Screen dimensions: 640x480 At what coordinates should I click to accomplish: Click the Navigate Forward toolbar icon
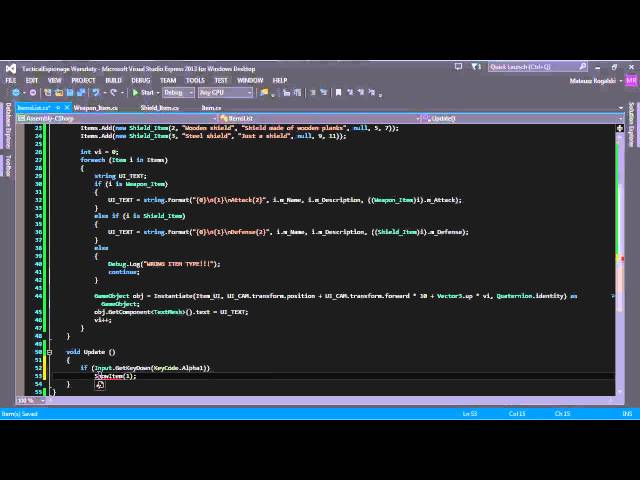click(x=33, y=93)
